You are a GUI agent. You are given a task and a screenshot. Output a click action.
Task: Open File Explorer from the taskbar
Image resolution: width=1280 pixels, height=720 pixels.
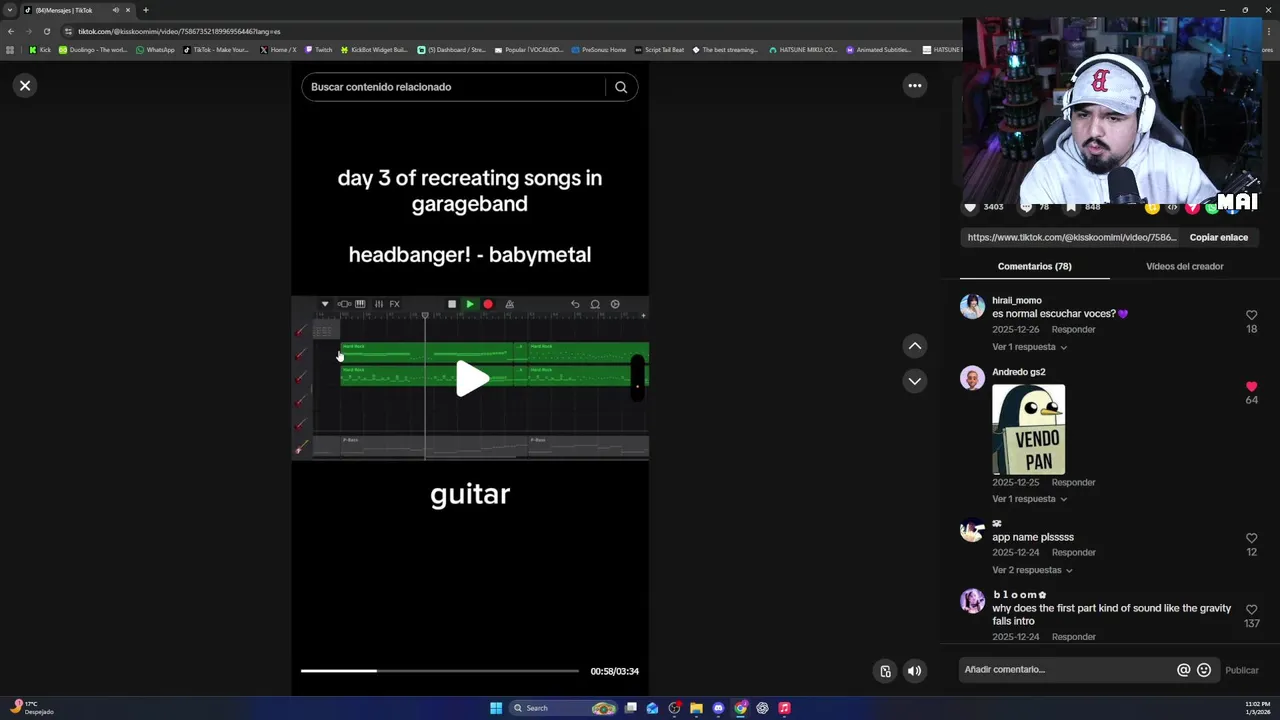[x=696, y=708]
